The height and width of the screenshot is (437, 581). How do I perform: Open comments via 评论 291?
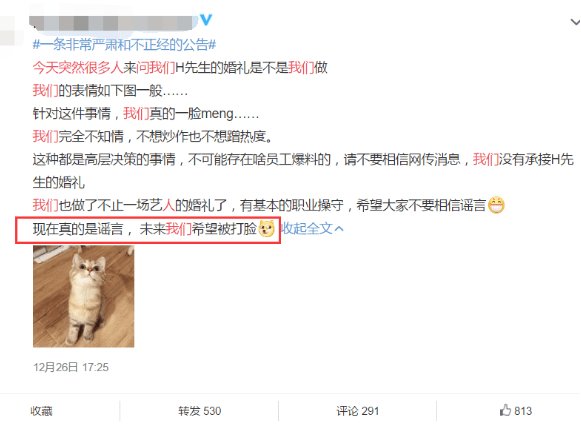pyautogui.click(x=358, y=411)
